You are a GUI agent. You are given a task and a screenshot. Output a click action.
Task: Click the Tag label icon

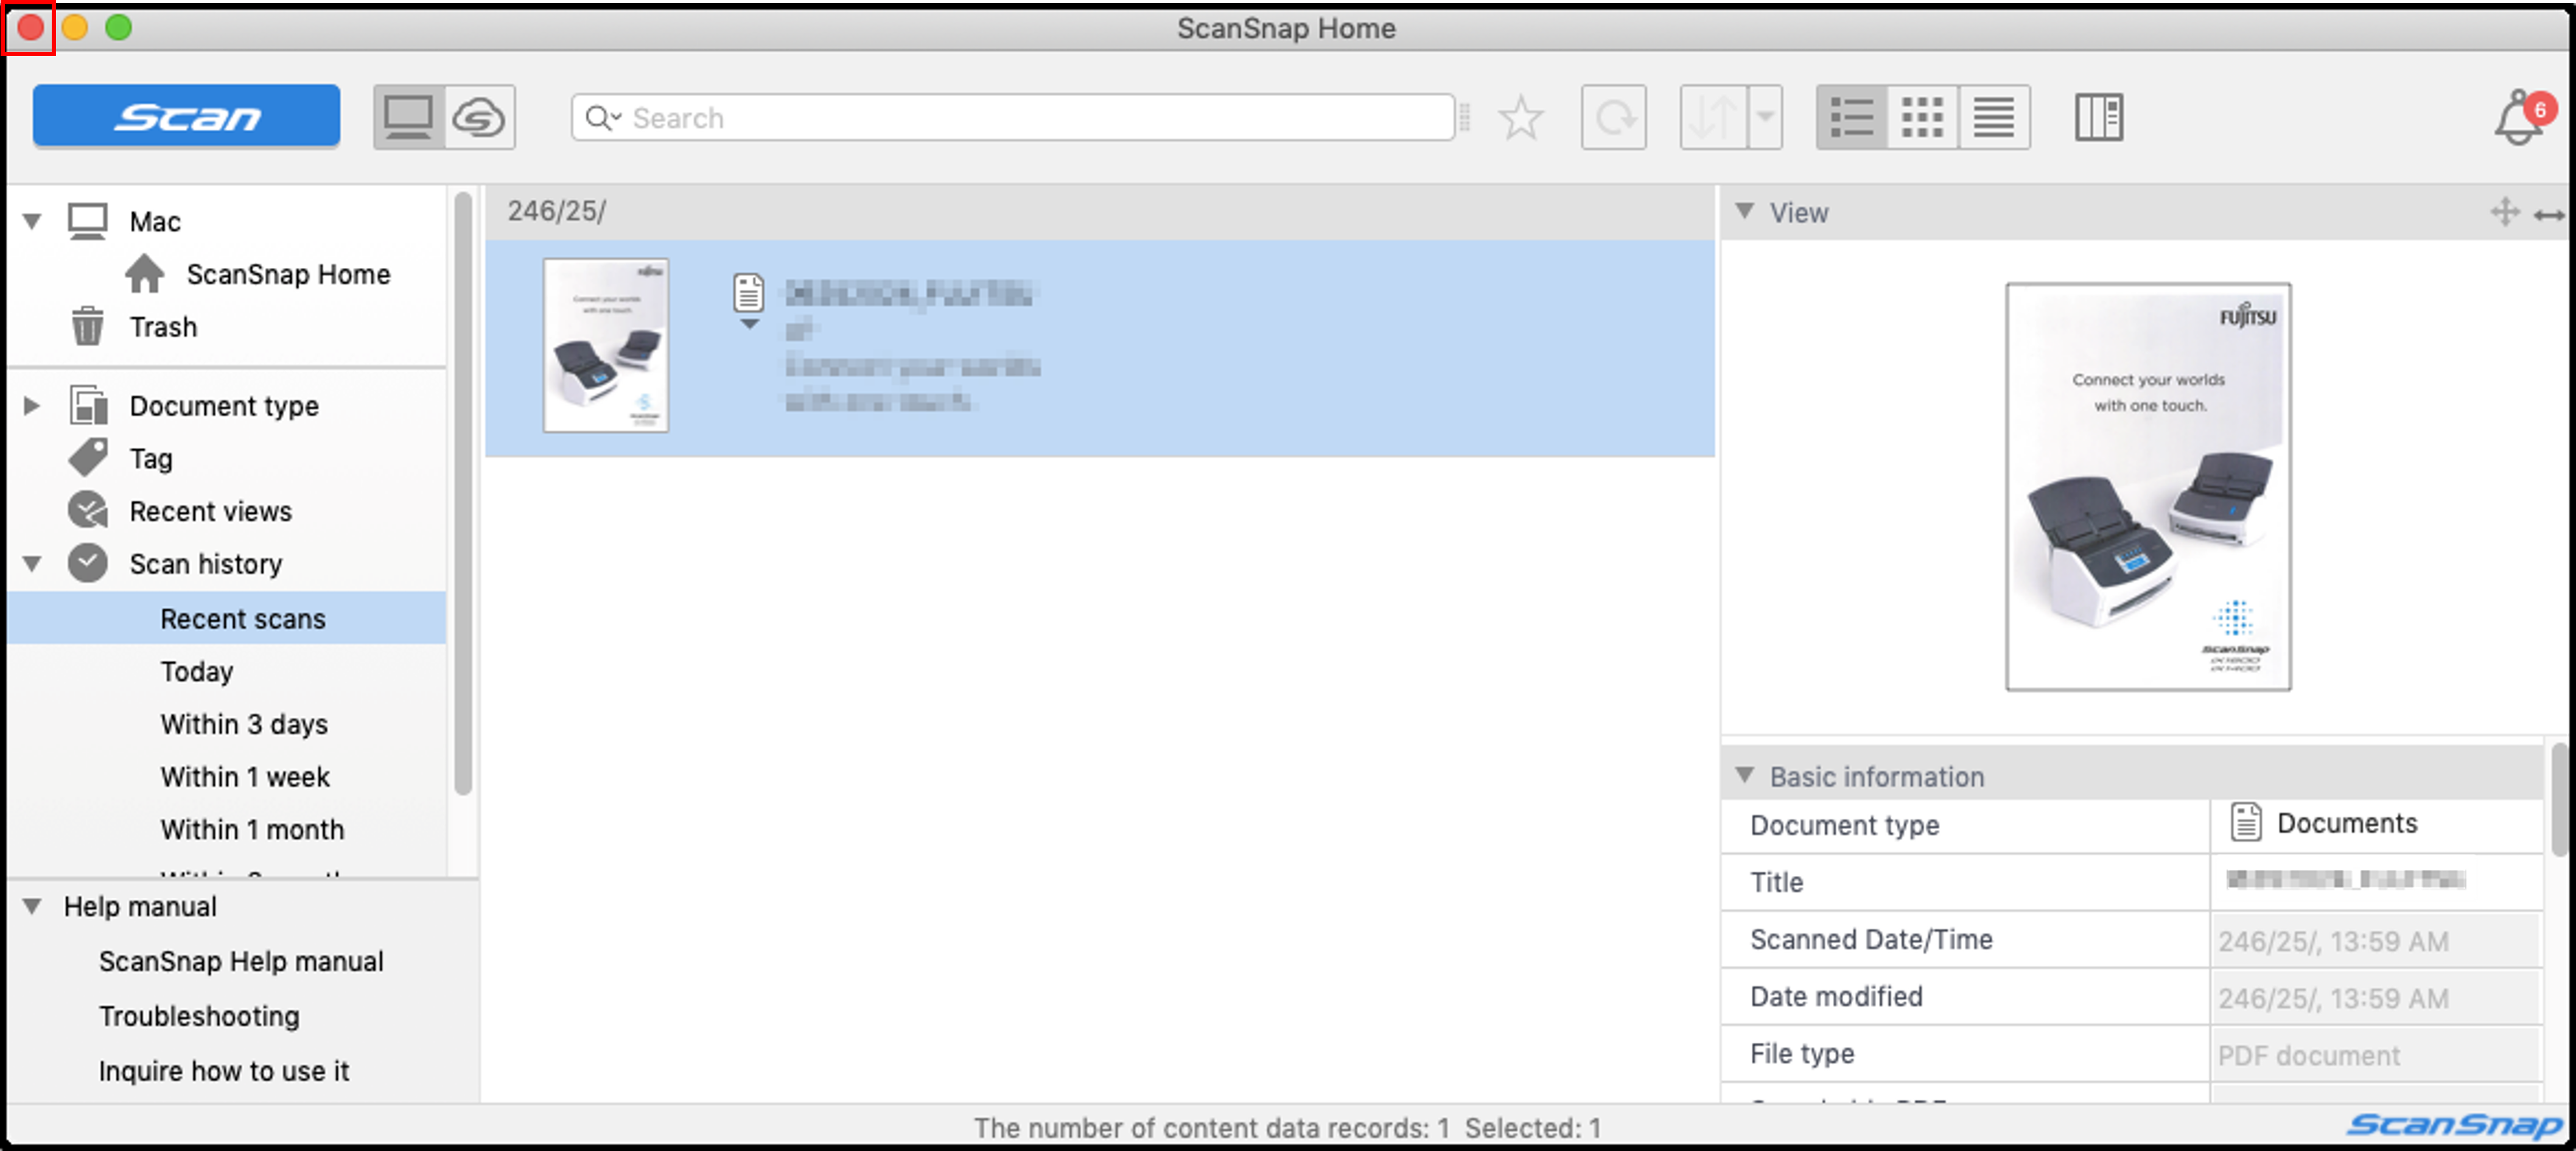tap(89, 458)
